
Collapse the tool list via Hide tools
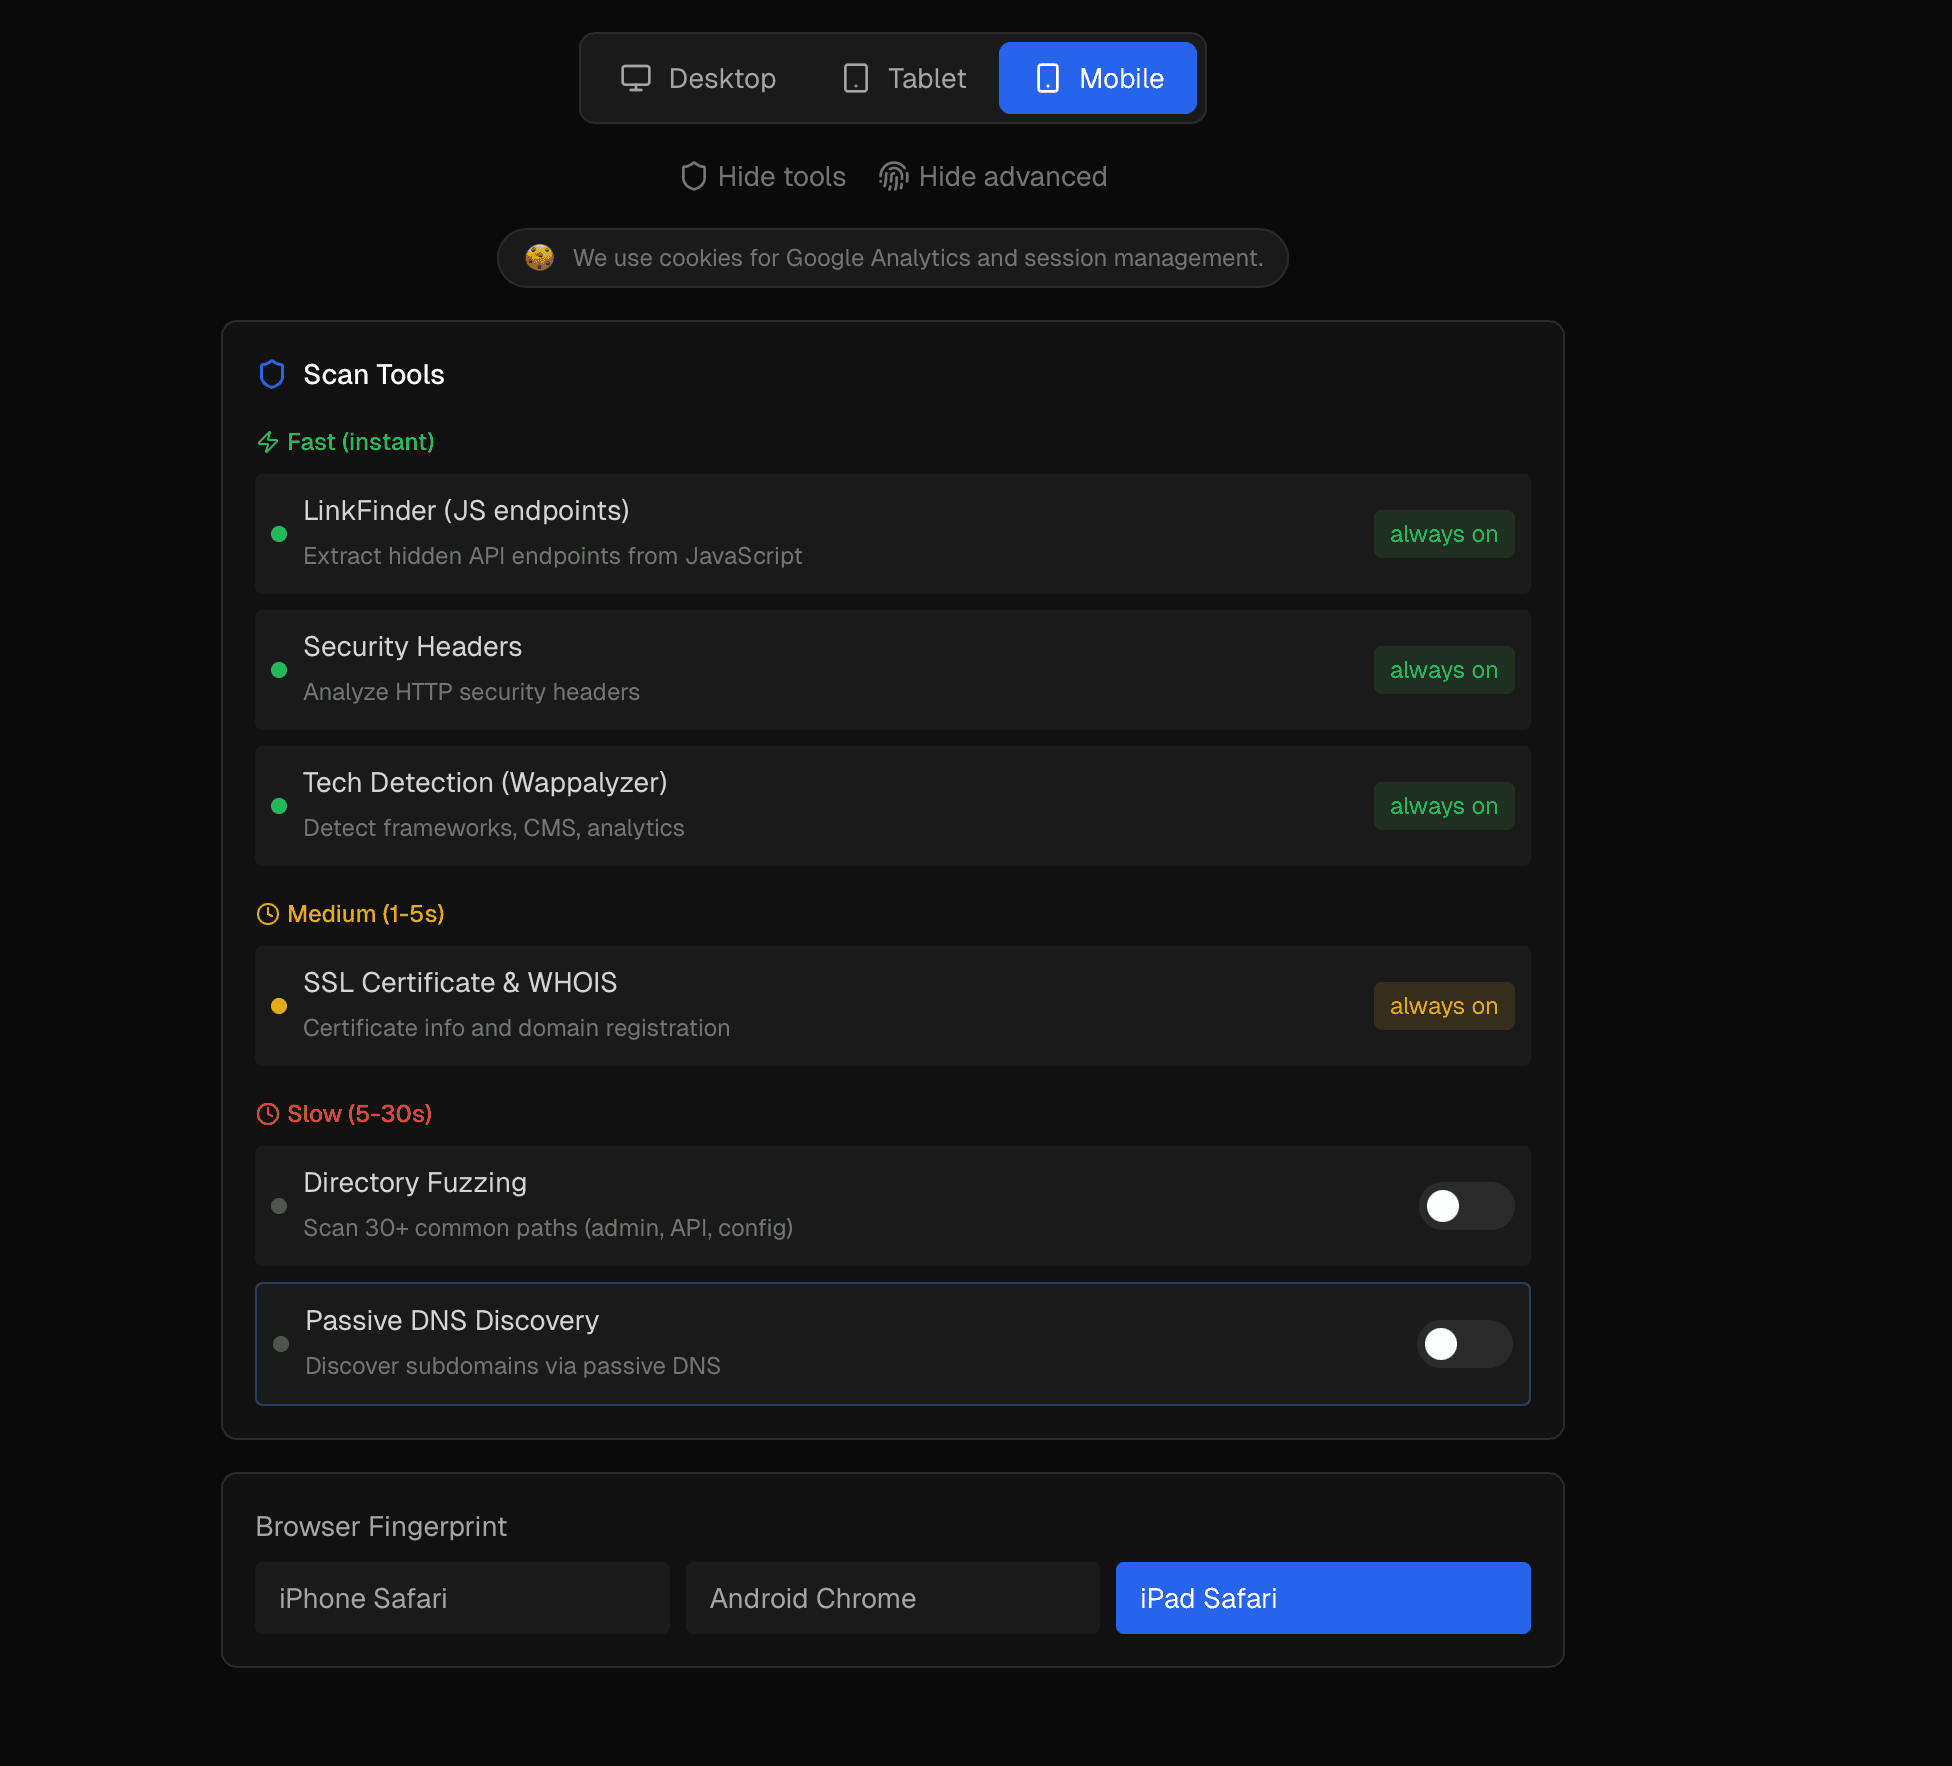click(x=763, y=176)
